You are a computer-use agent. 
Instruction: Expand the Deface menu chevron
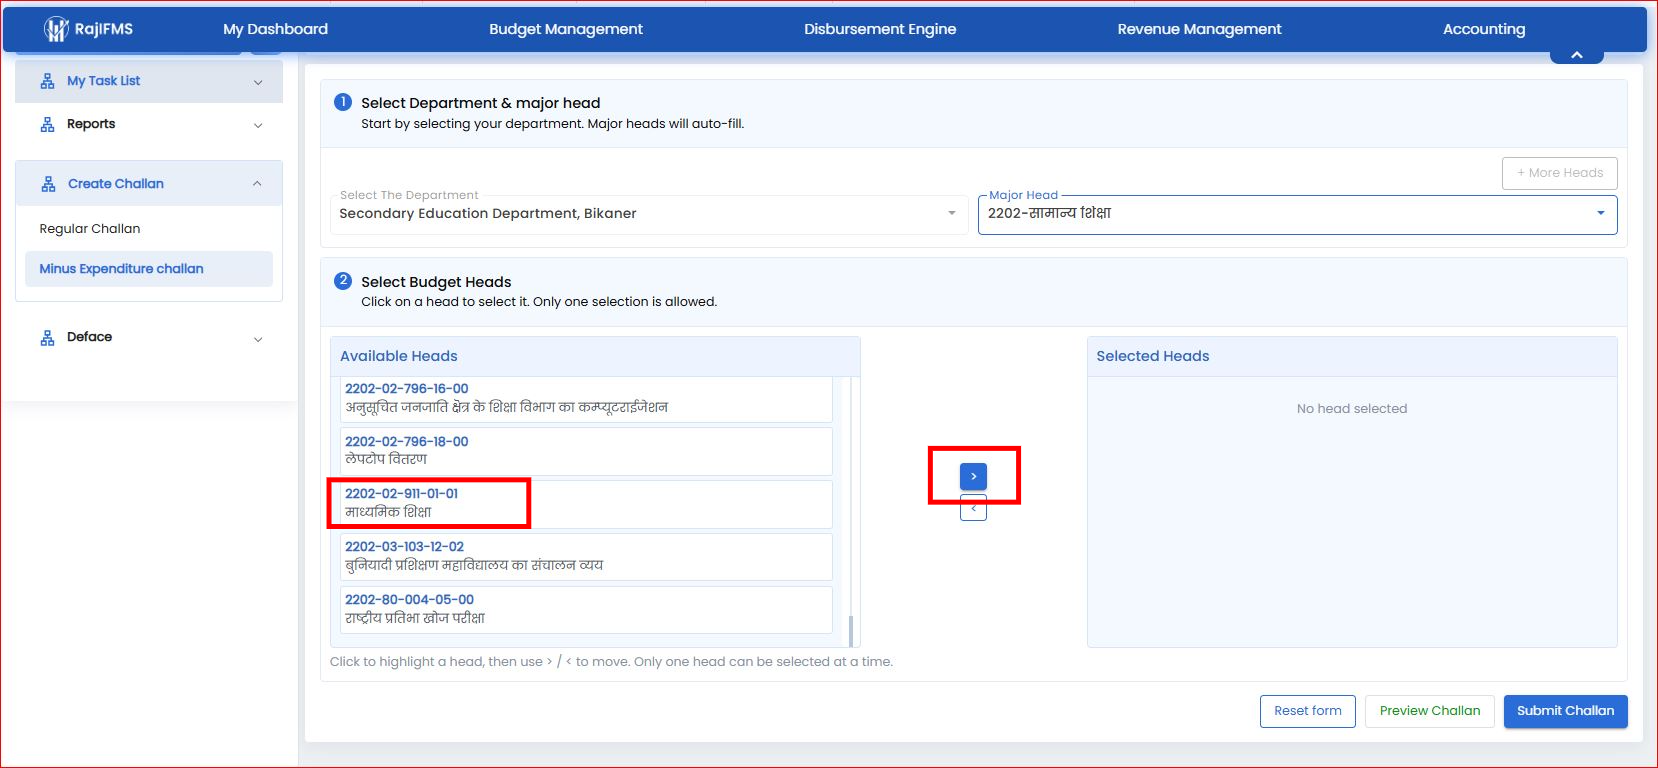258,339
